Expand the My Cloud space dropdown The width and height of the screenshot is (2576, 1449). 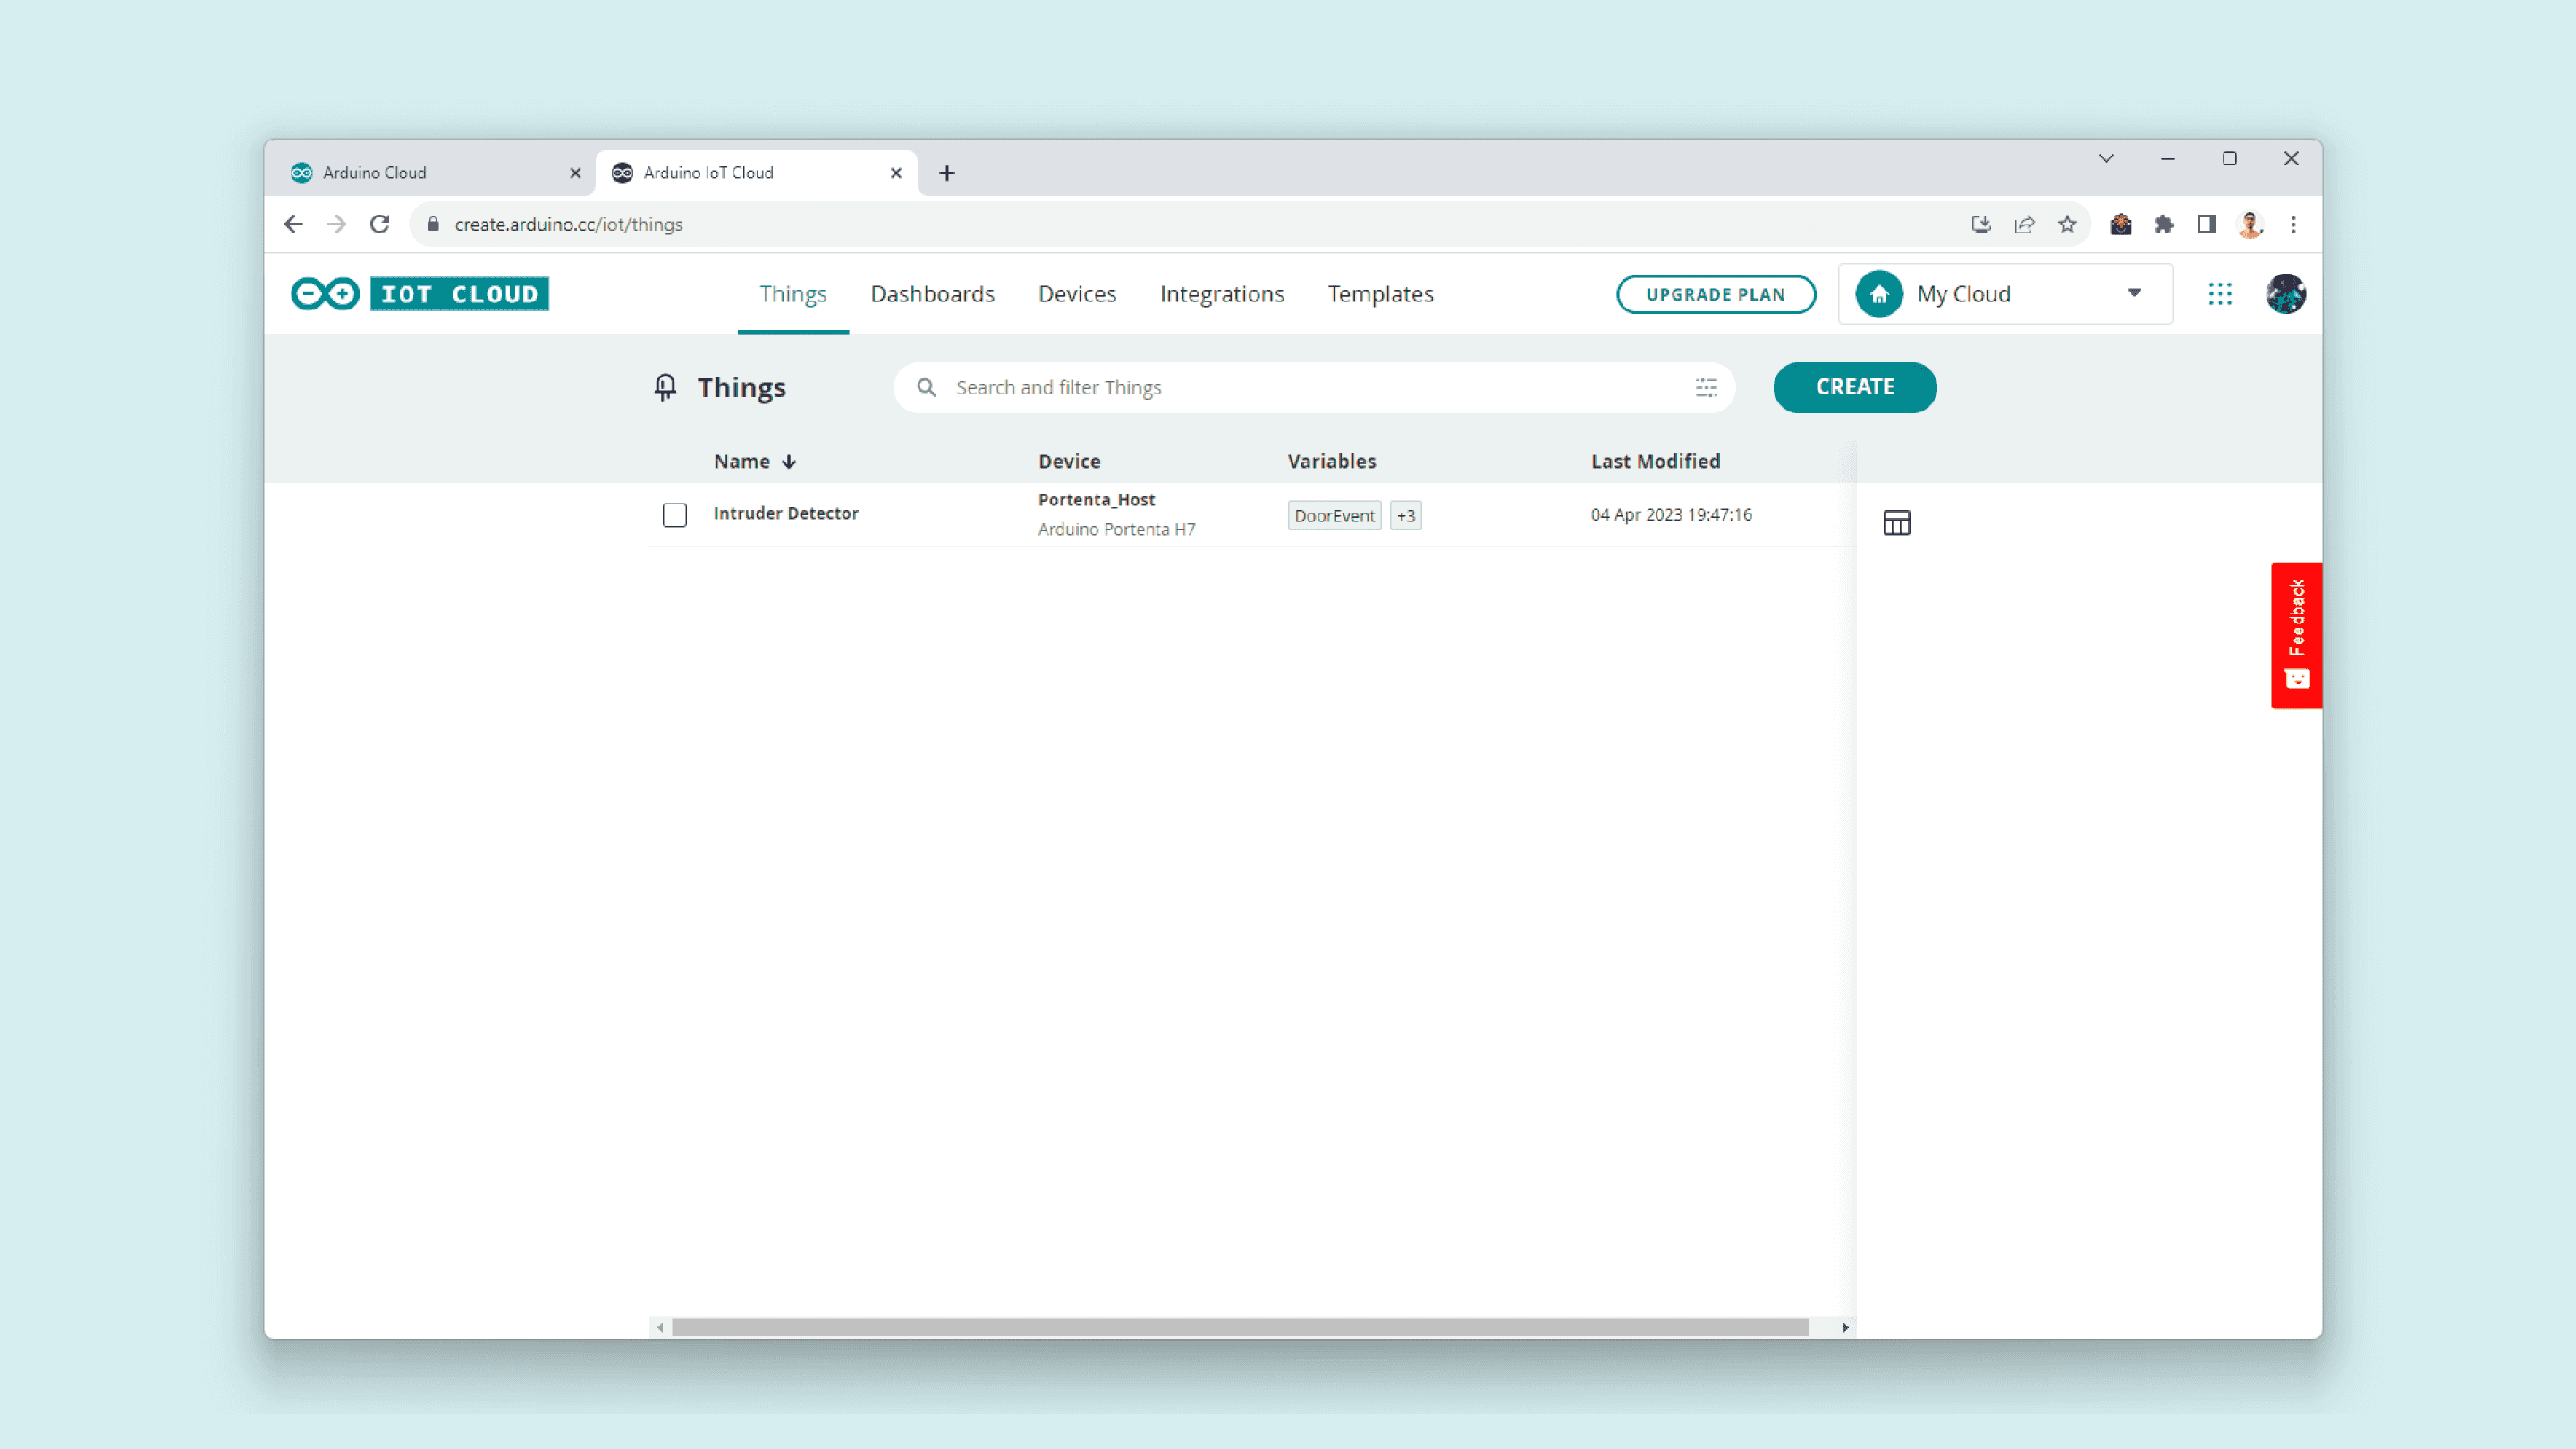pyautogui.click(x=2133, y=293)
